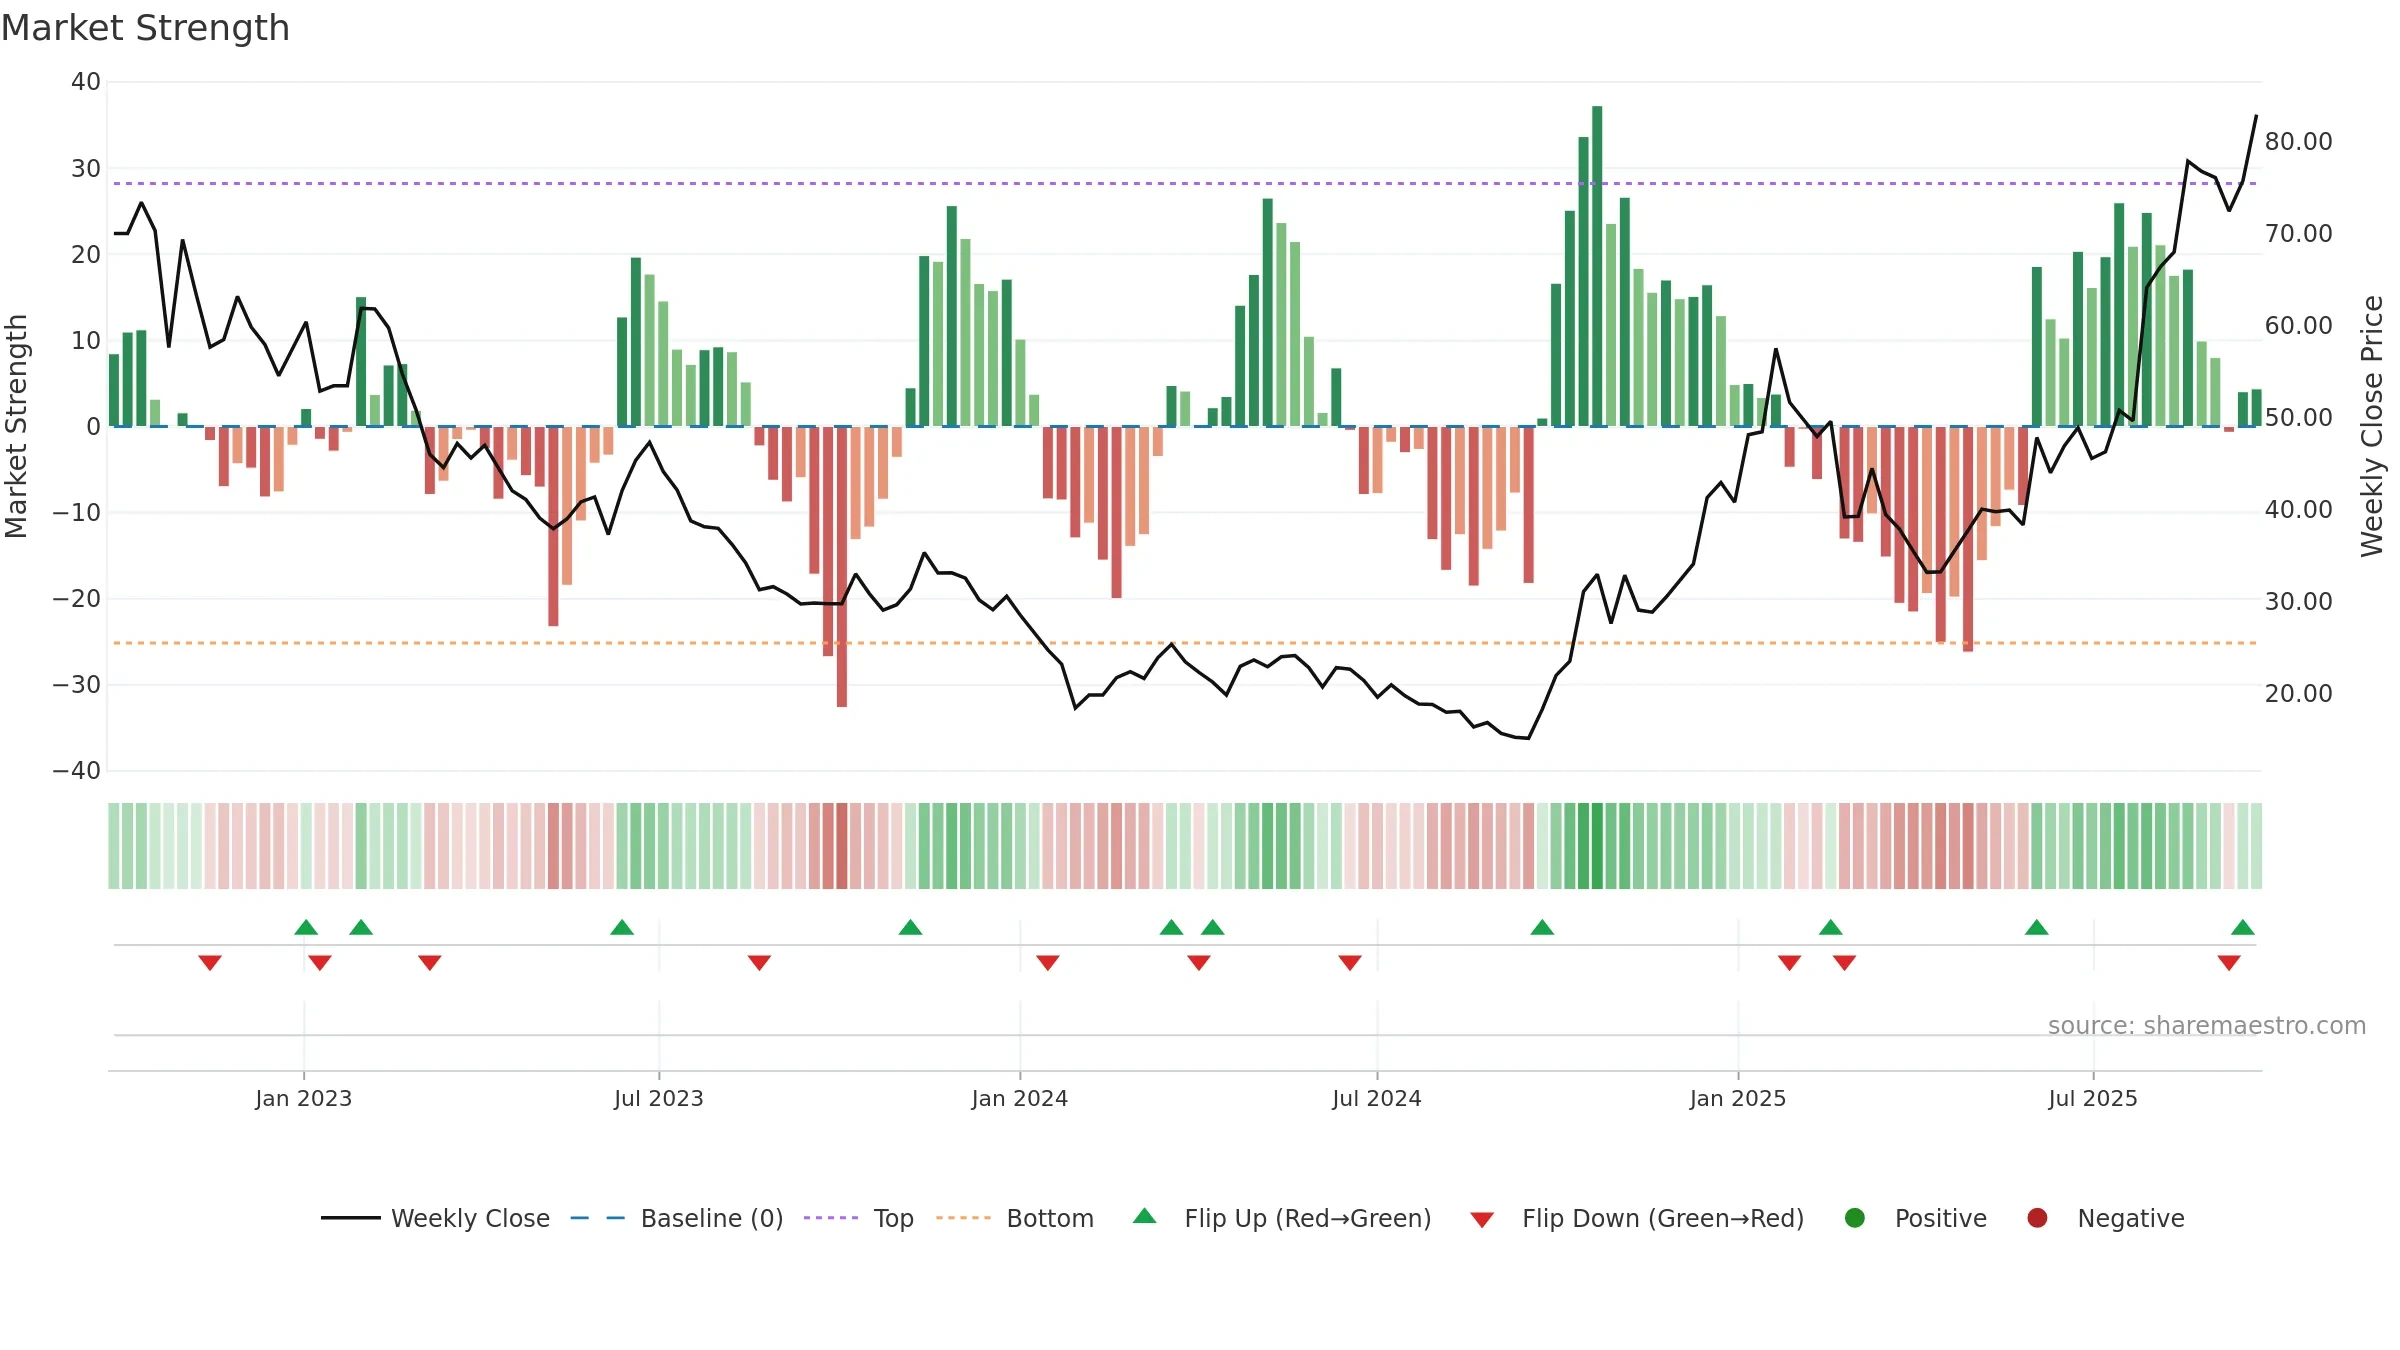Image resolution: width=2400 pixels, height=1350 pixels.
Task: Click the green Flip Up legend triangle icon
Action: click(x=1145, y=1216)
